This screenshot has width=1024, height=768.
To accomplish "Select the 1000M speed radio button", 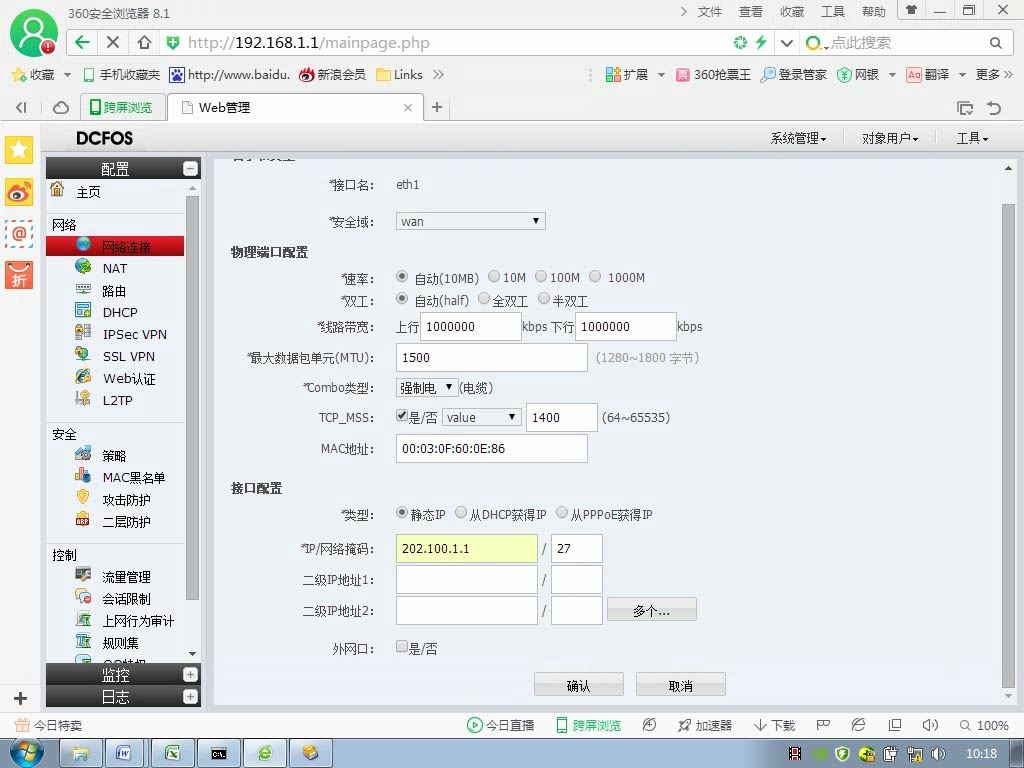I will point(595,277).
